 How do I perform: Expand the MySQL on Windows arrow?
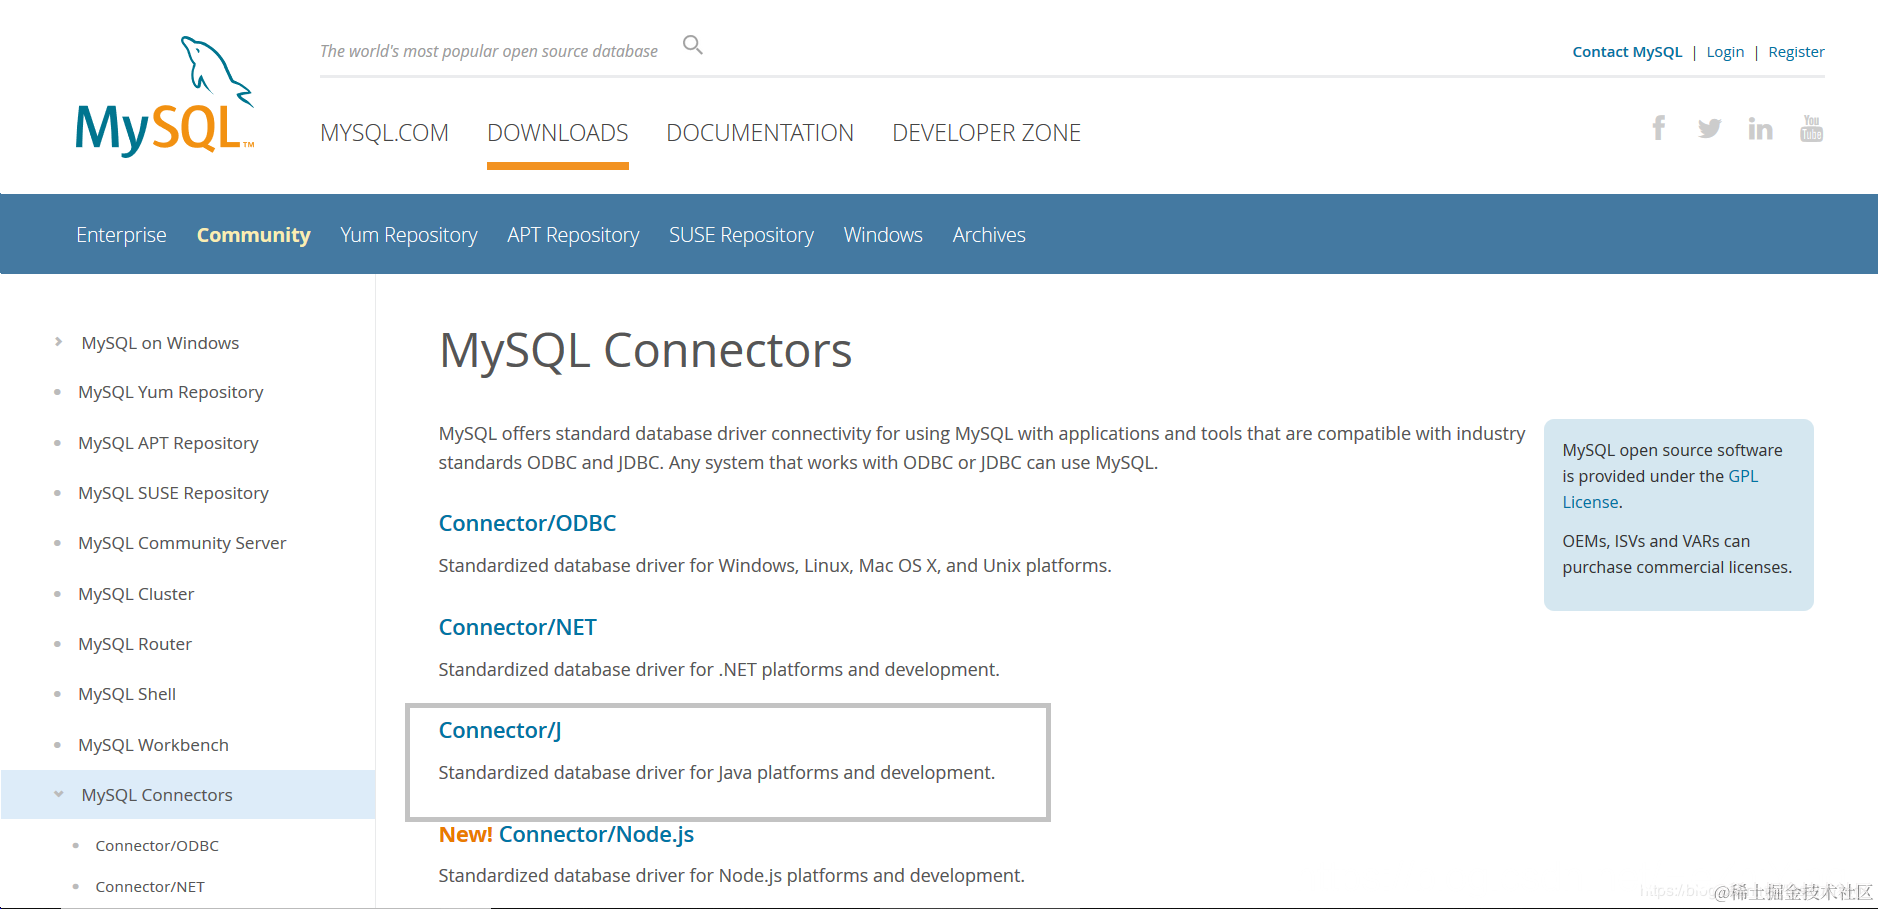click(x=59, y=342)
